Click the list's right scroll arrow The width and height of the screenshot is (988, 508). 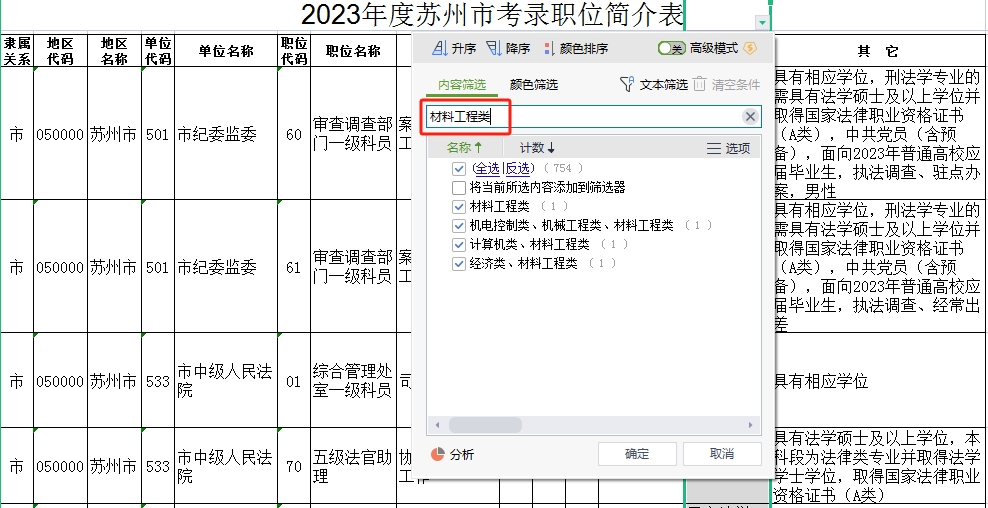(750, 425)
